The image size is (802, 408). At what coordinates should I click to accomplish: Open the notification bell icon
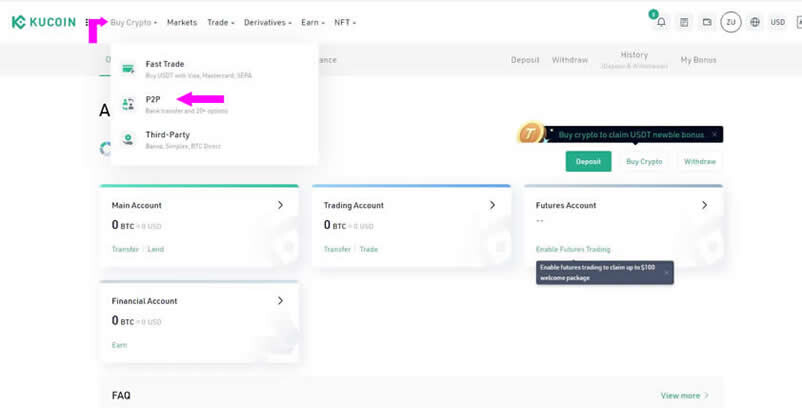click(661, 22)
